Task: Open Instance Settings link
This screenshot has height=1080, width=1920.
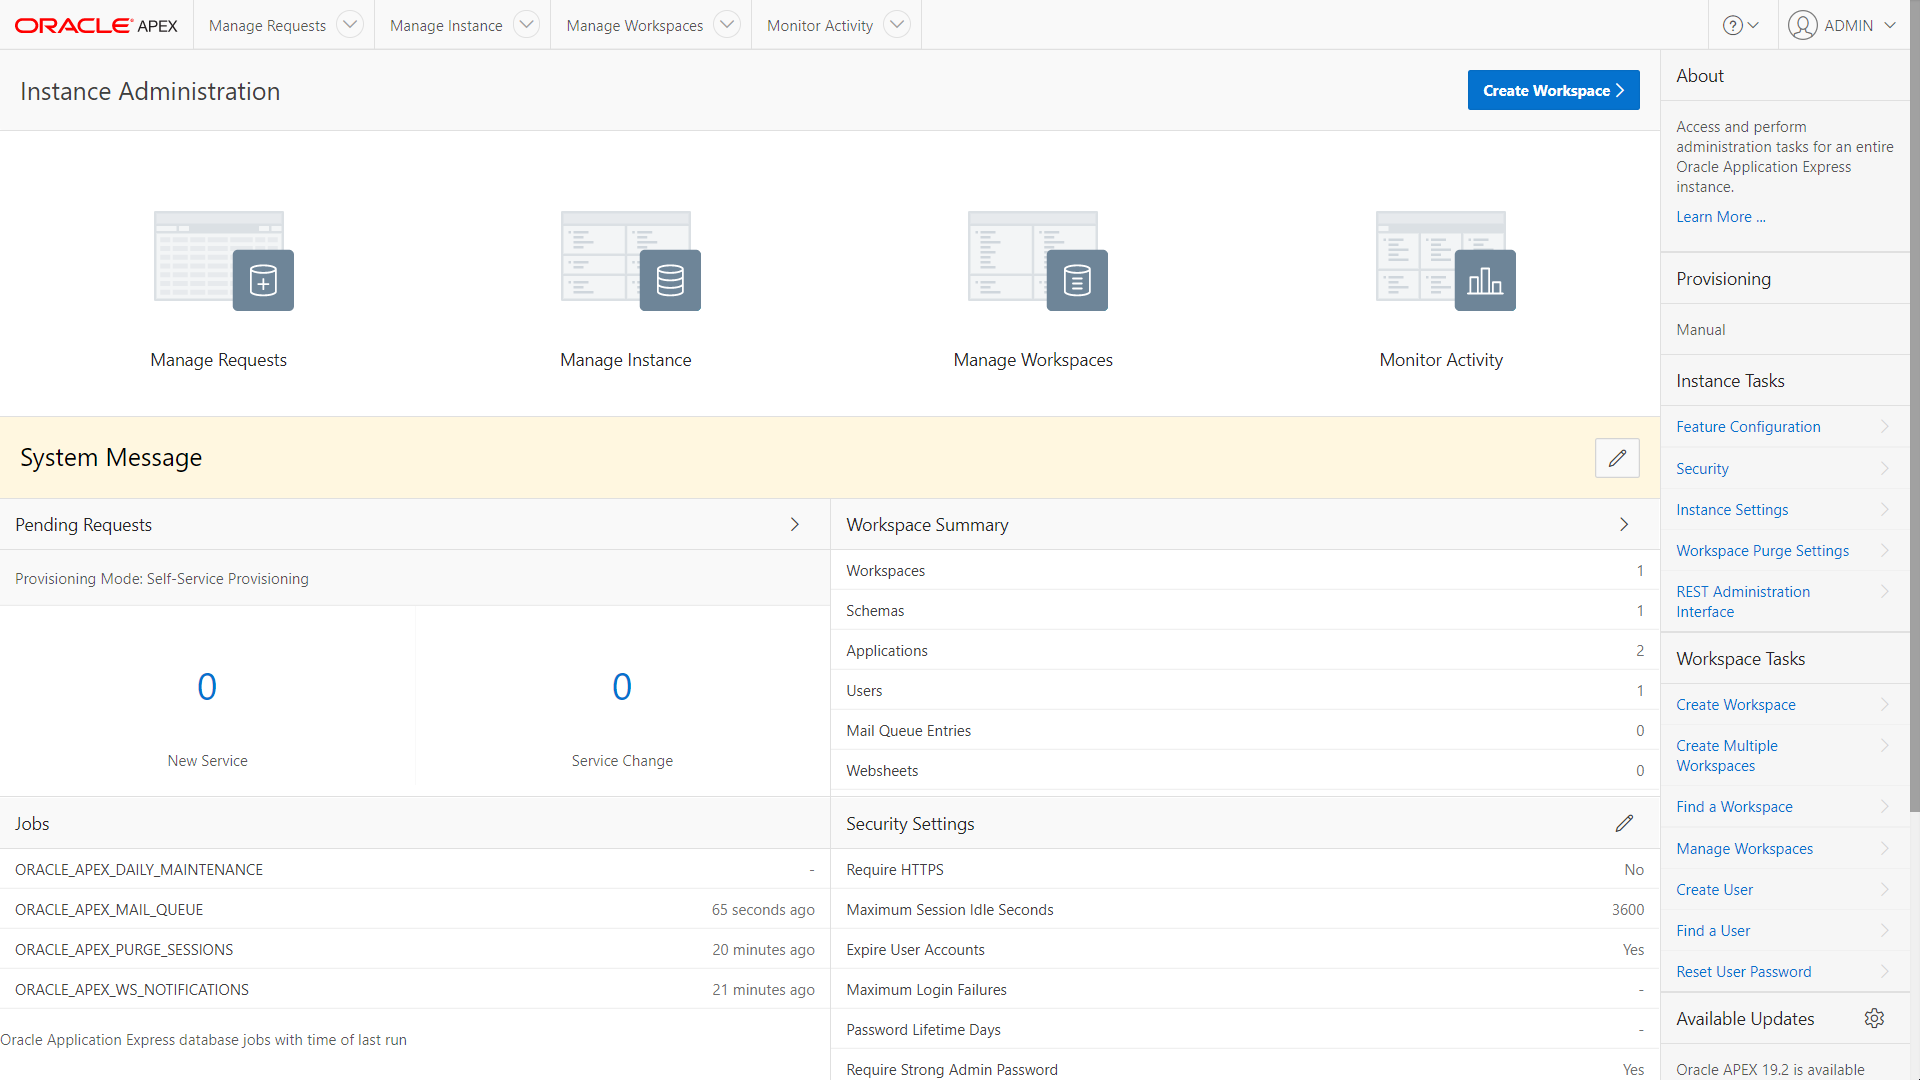Action: (1785, 509)
